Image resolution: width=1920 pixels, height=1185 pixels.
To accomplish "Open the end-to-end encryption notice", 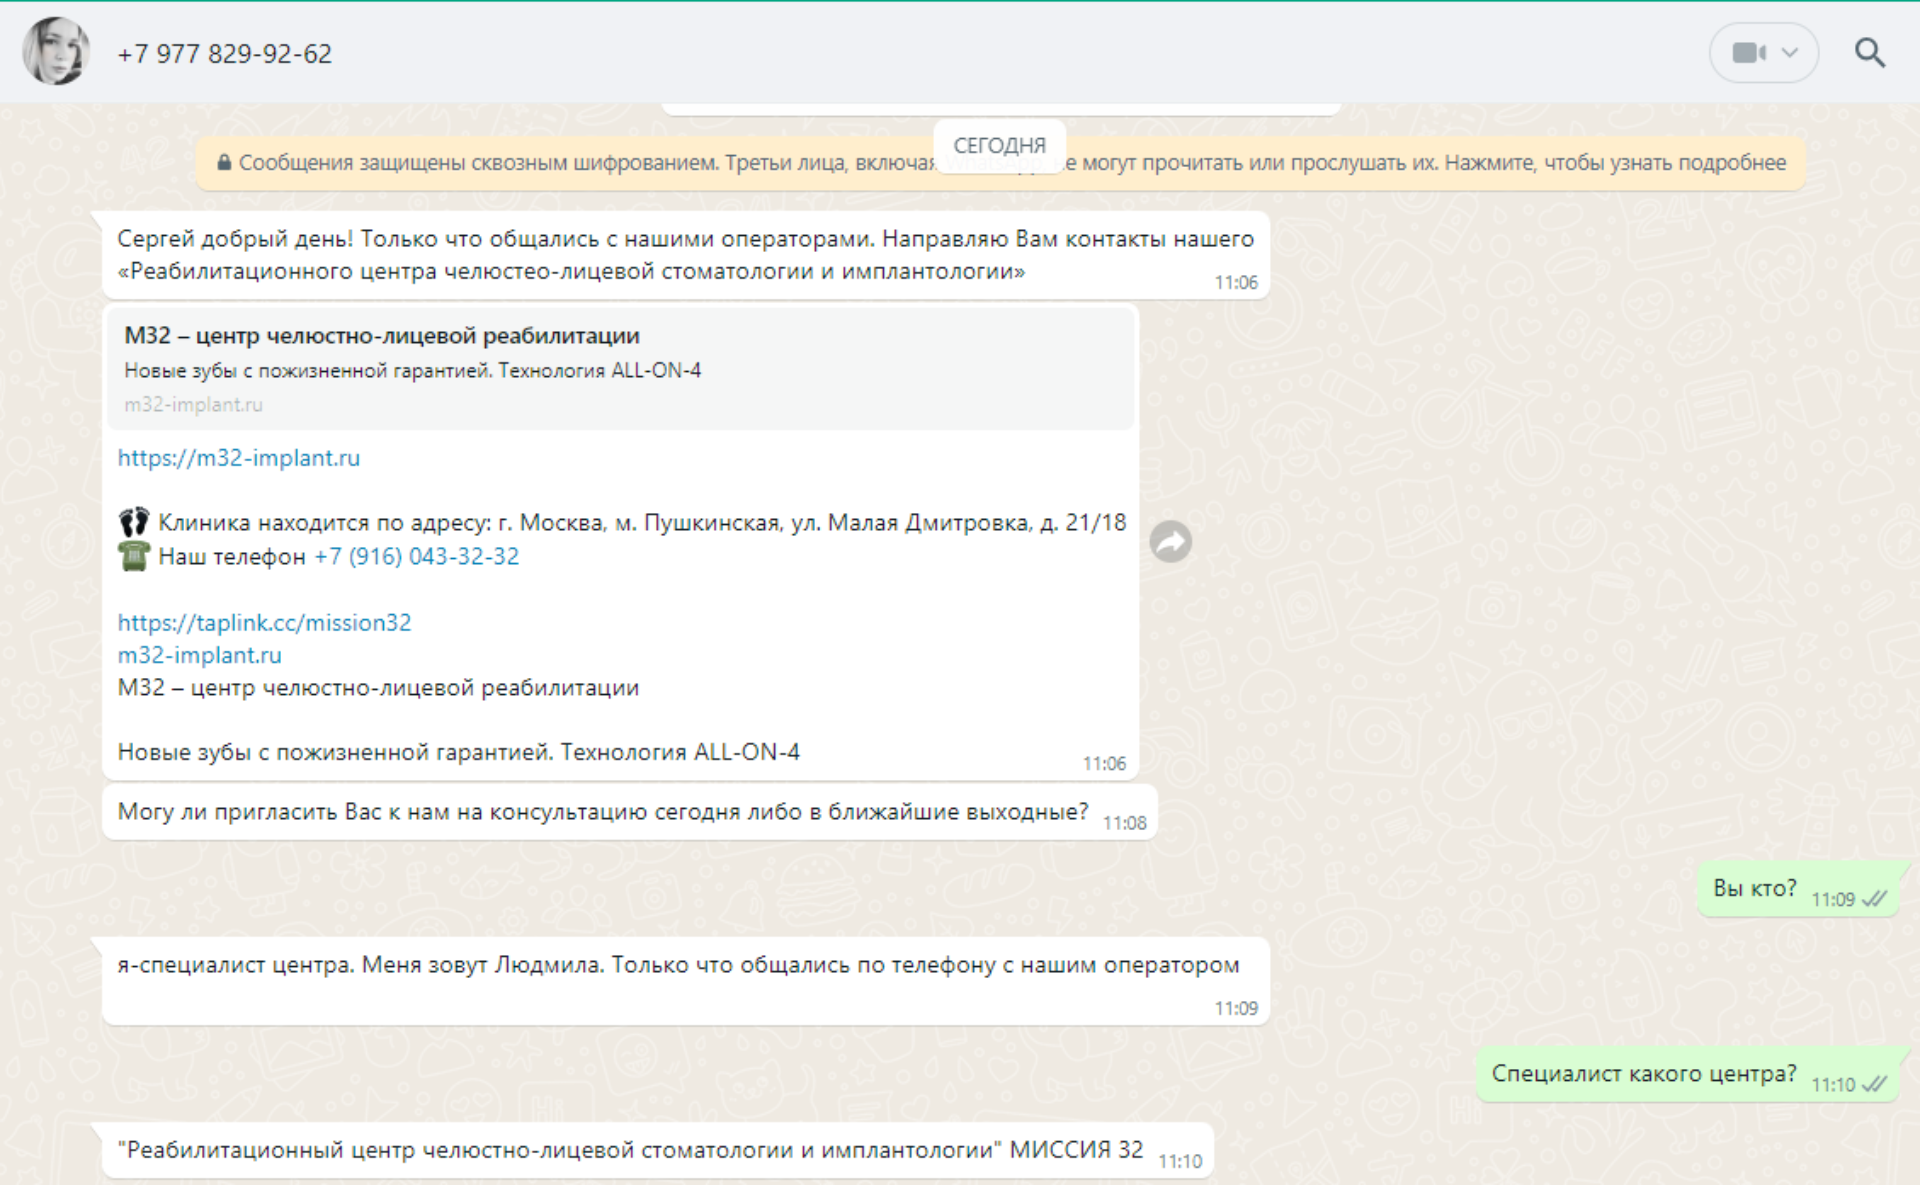I will pyautogui.click(x=1001, y=163).
